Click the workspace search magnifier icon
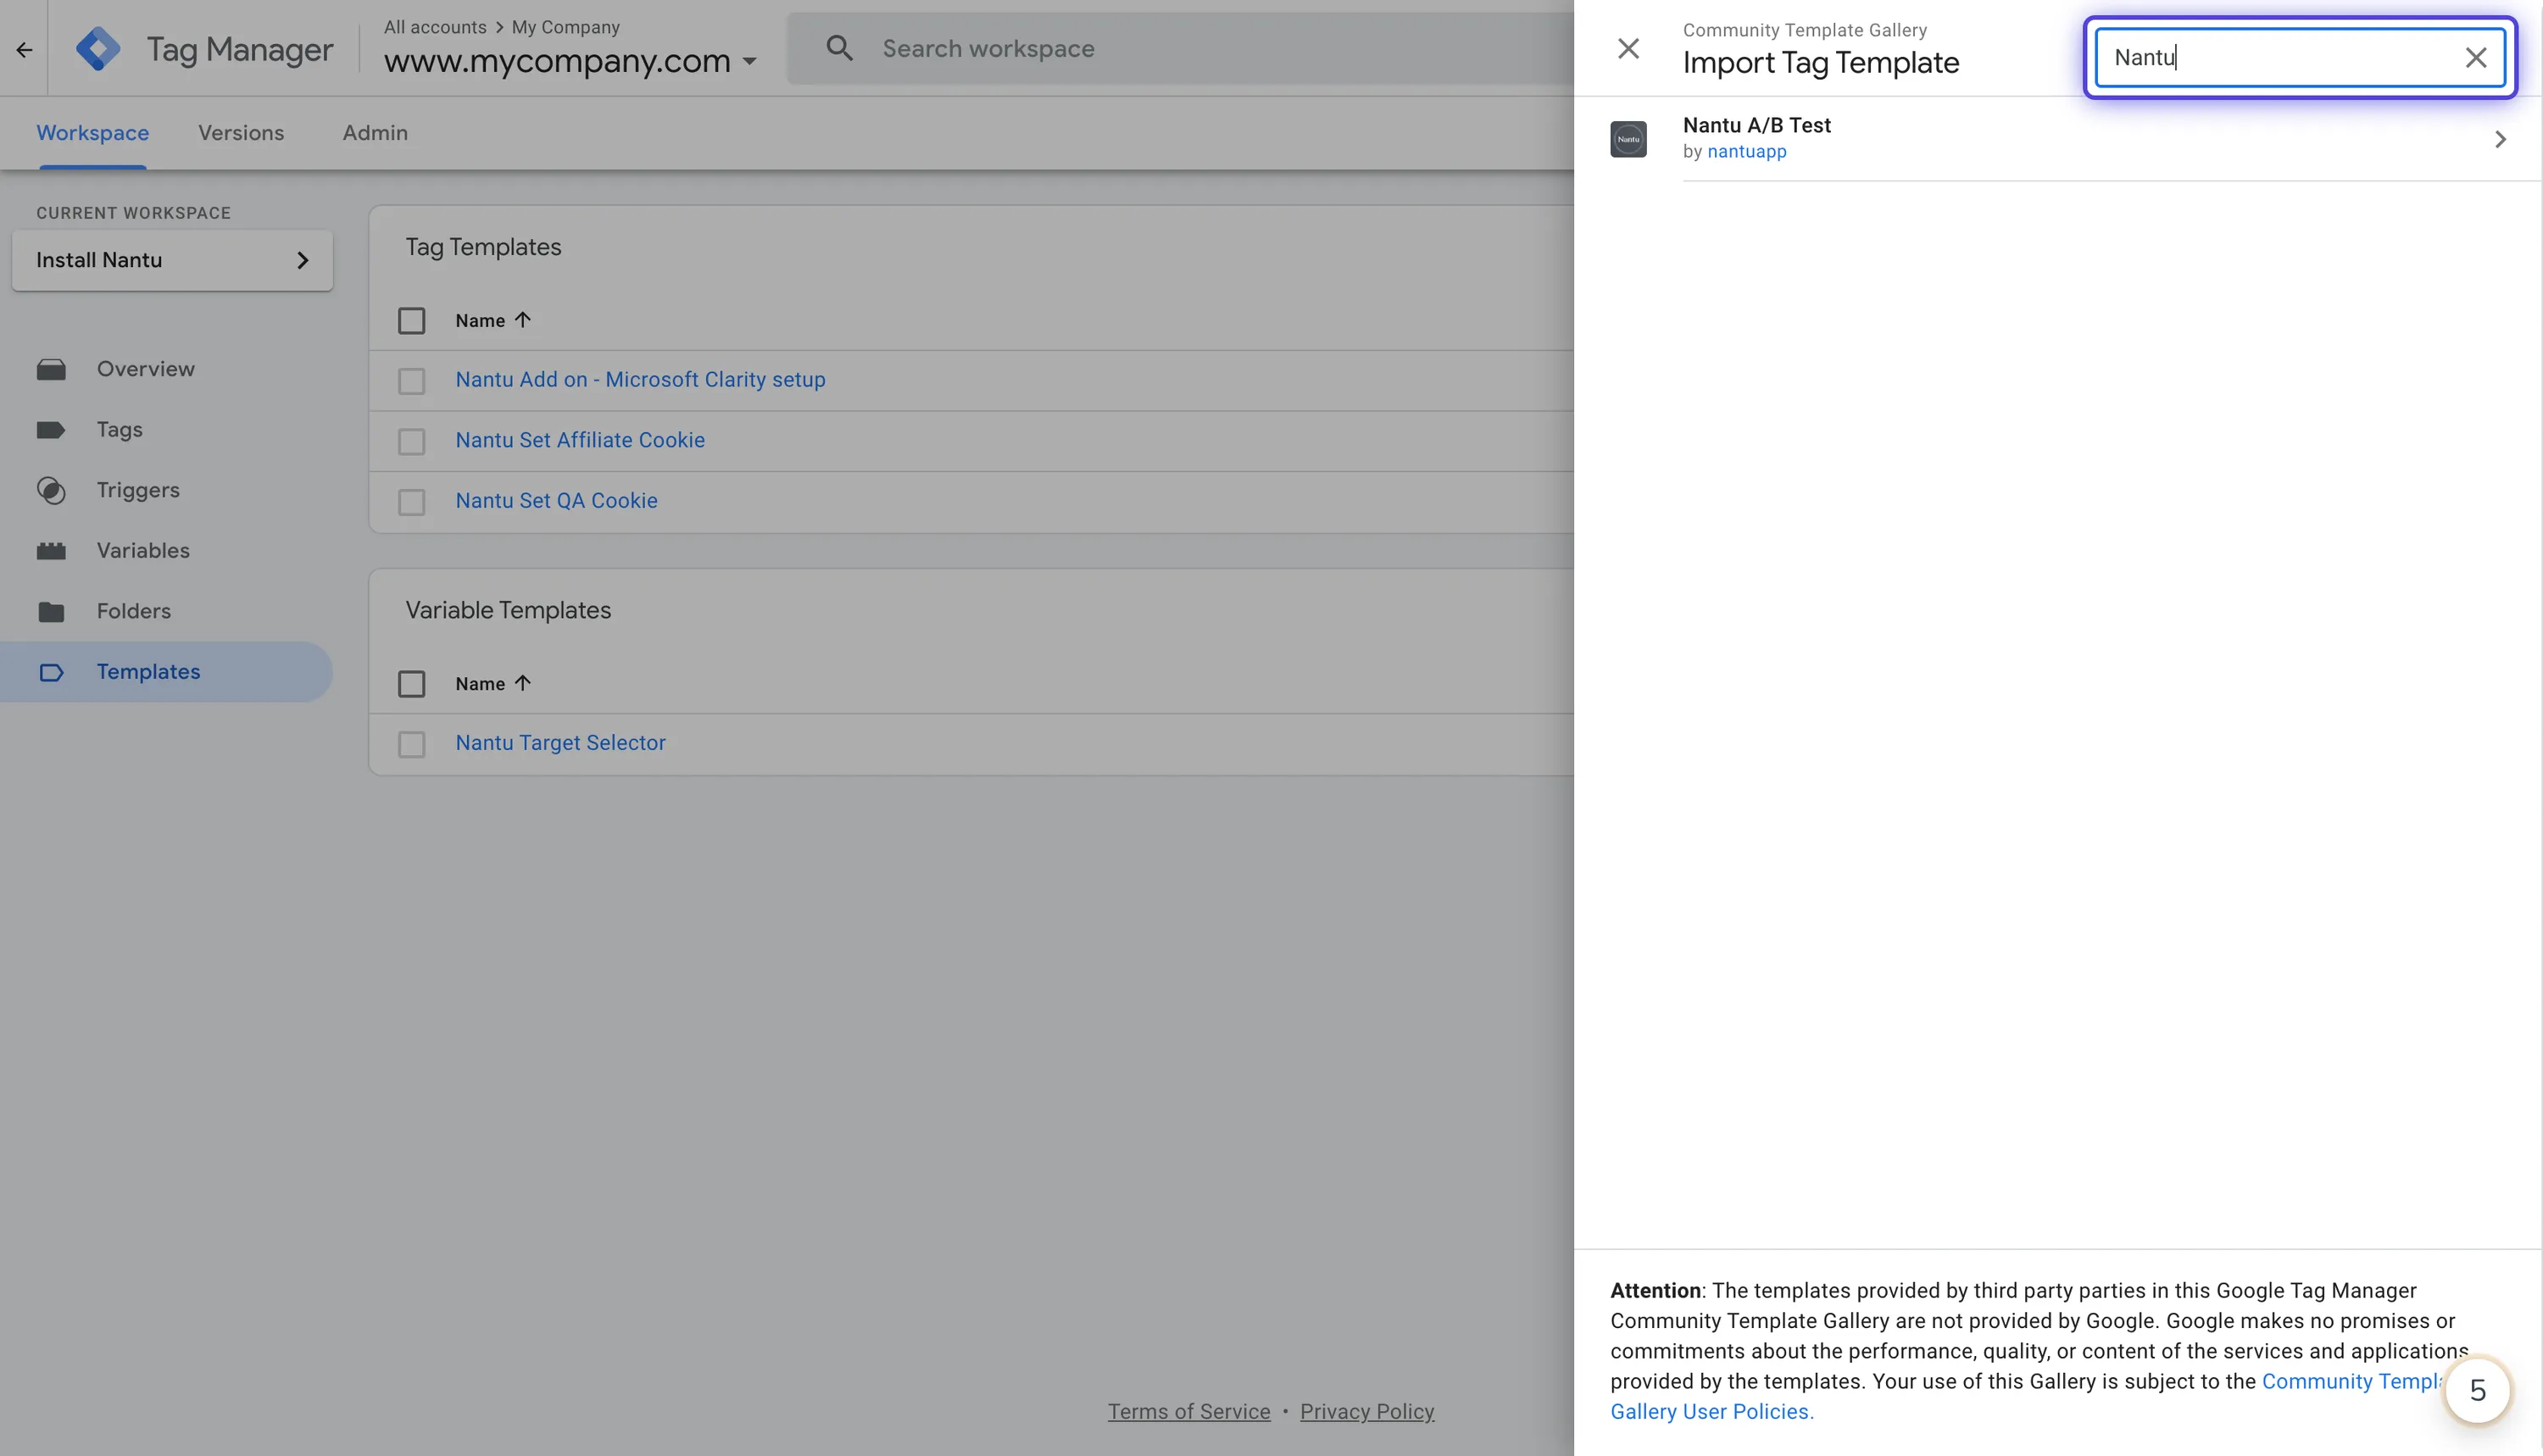This screenshot has height=1456, width=2543. click(839, 48)
